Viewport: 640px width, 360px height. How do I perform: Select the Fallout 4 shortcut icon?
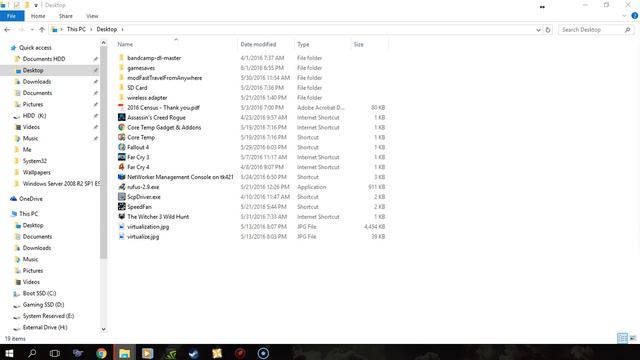(x=121, y=147)
